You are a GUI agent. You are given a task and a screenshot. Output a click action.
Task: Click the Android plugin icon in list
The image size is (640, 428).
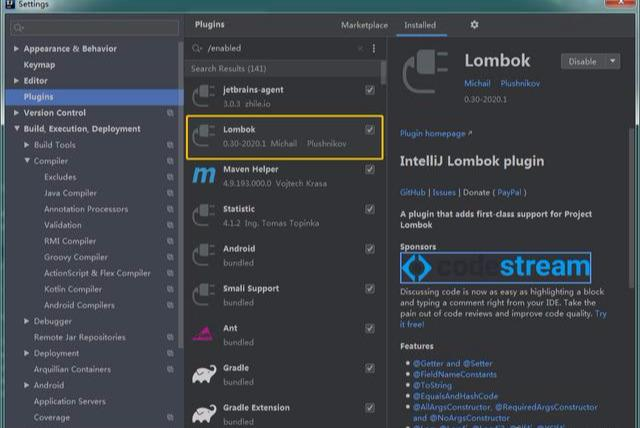pos(203,255)
